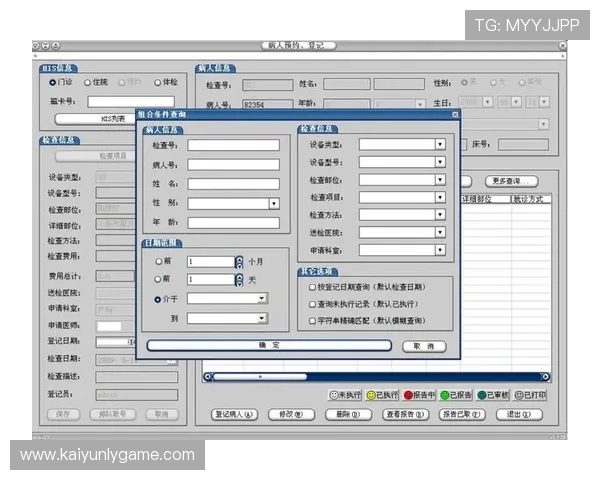Select 体检 radio in HIS信息
This screenshot has height=480, width=600.
[157, 82]
